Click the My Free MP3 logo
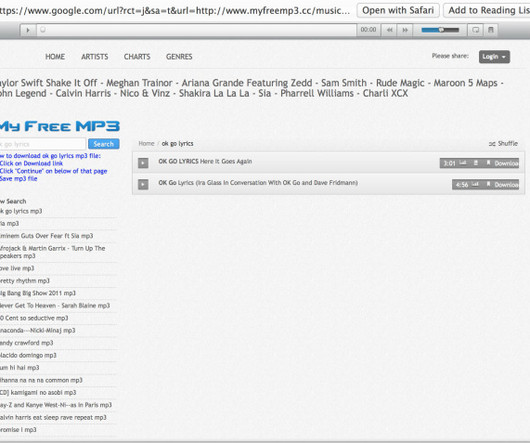This screenshot has height=443, width=530. [59, 126]
